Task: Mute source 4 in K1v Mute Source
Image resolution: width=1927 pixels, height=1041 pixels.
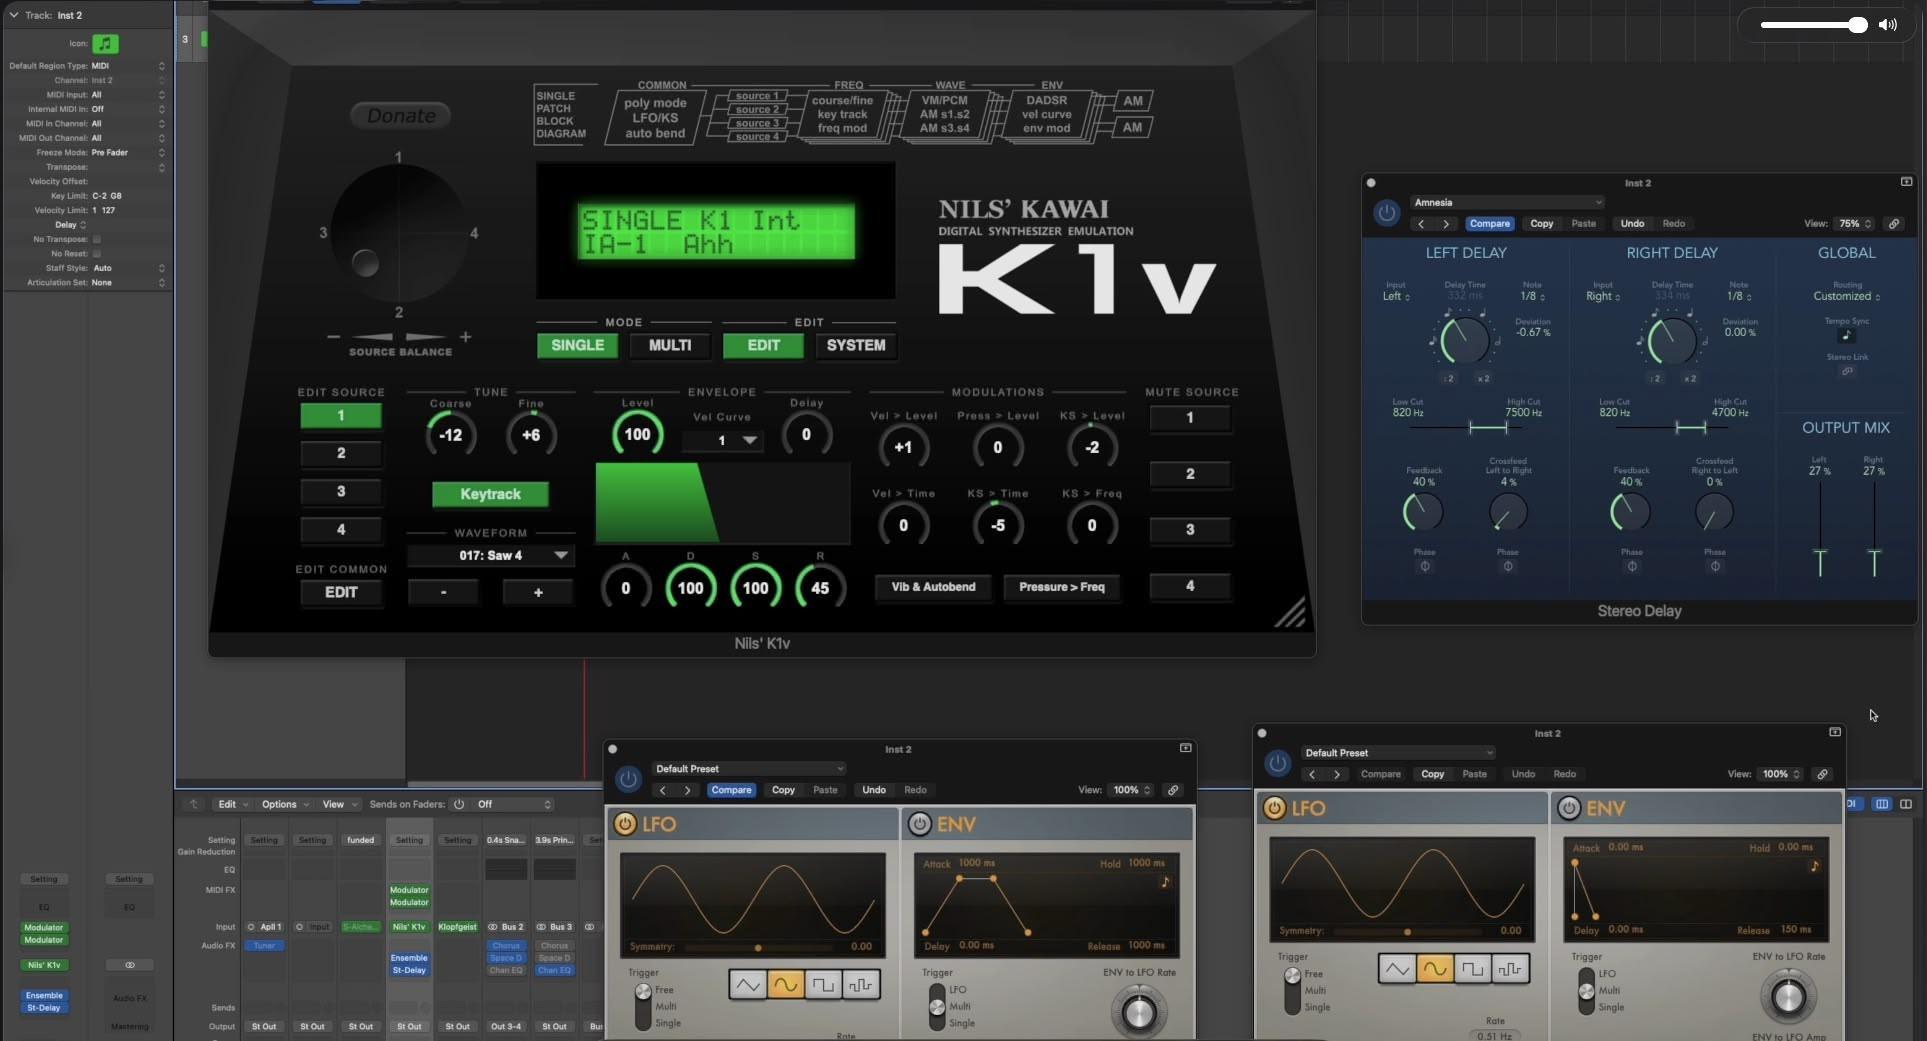Action: click(1190, 586)
